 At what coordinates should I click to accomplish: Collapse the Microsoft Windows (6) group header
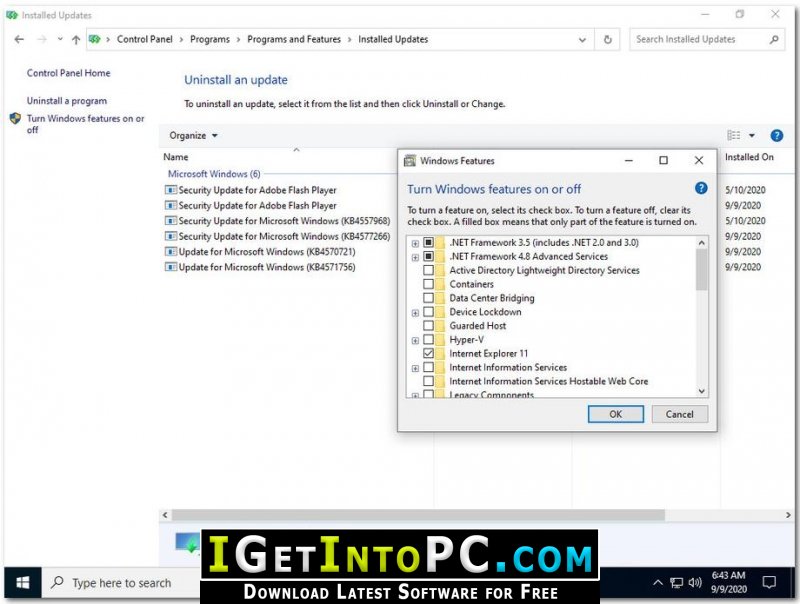pos(214,174)
